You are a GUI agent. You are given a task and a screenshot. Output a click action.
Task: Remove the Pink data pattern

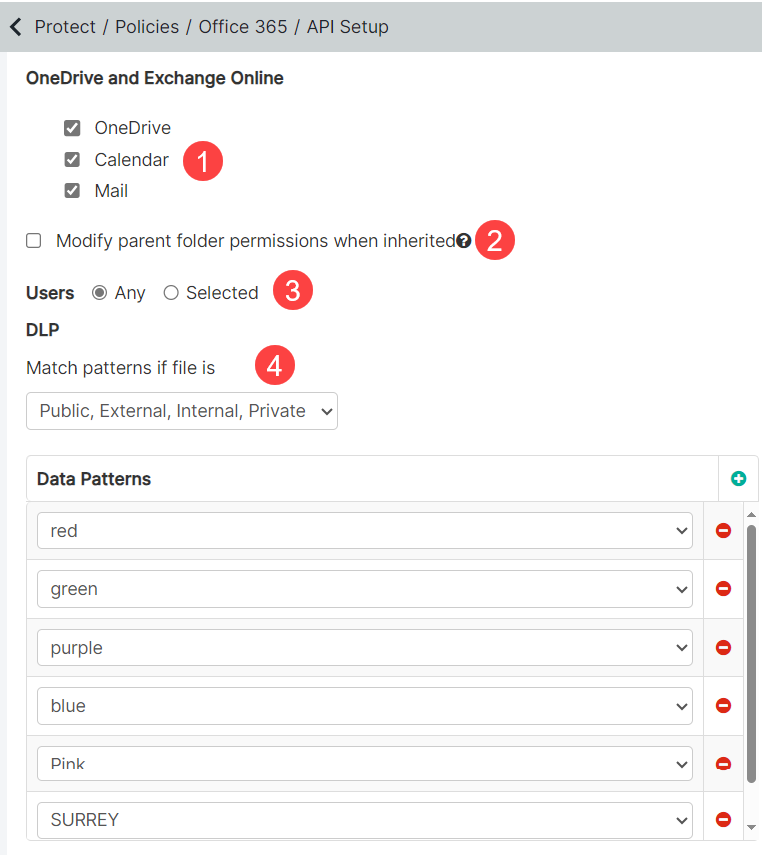pyautogui.click(x=723, y=763)
